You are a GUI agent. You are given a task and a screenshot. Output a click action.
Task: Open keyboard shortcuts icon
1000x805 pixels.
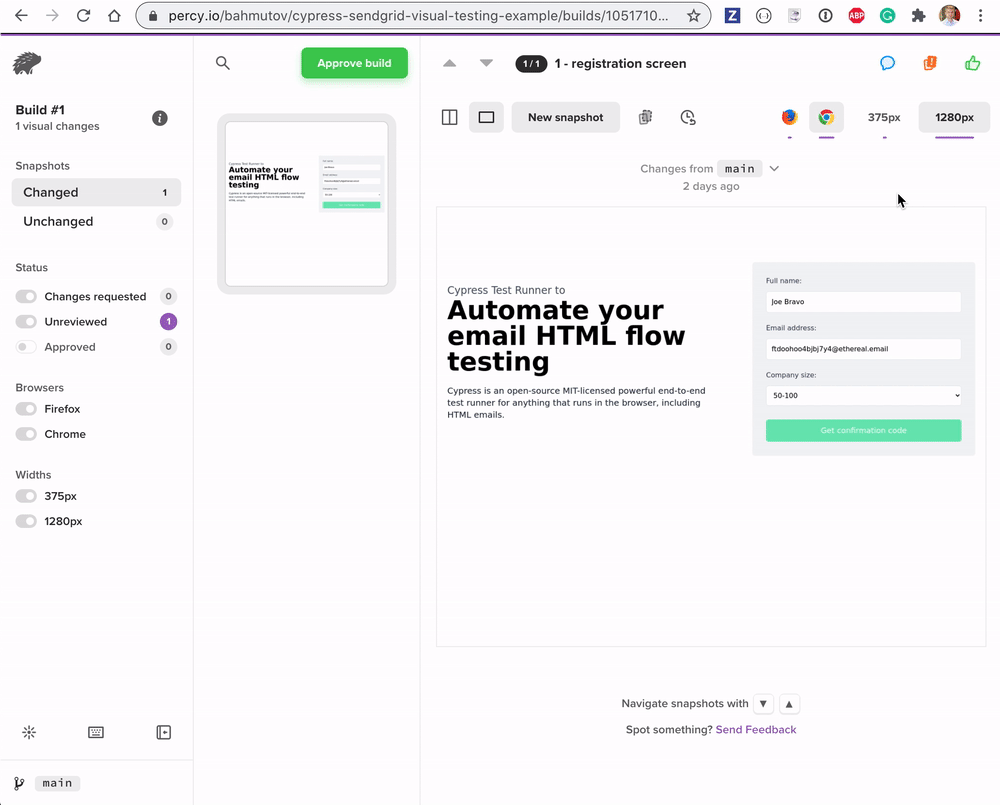tap(96, 732)
